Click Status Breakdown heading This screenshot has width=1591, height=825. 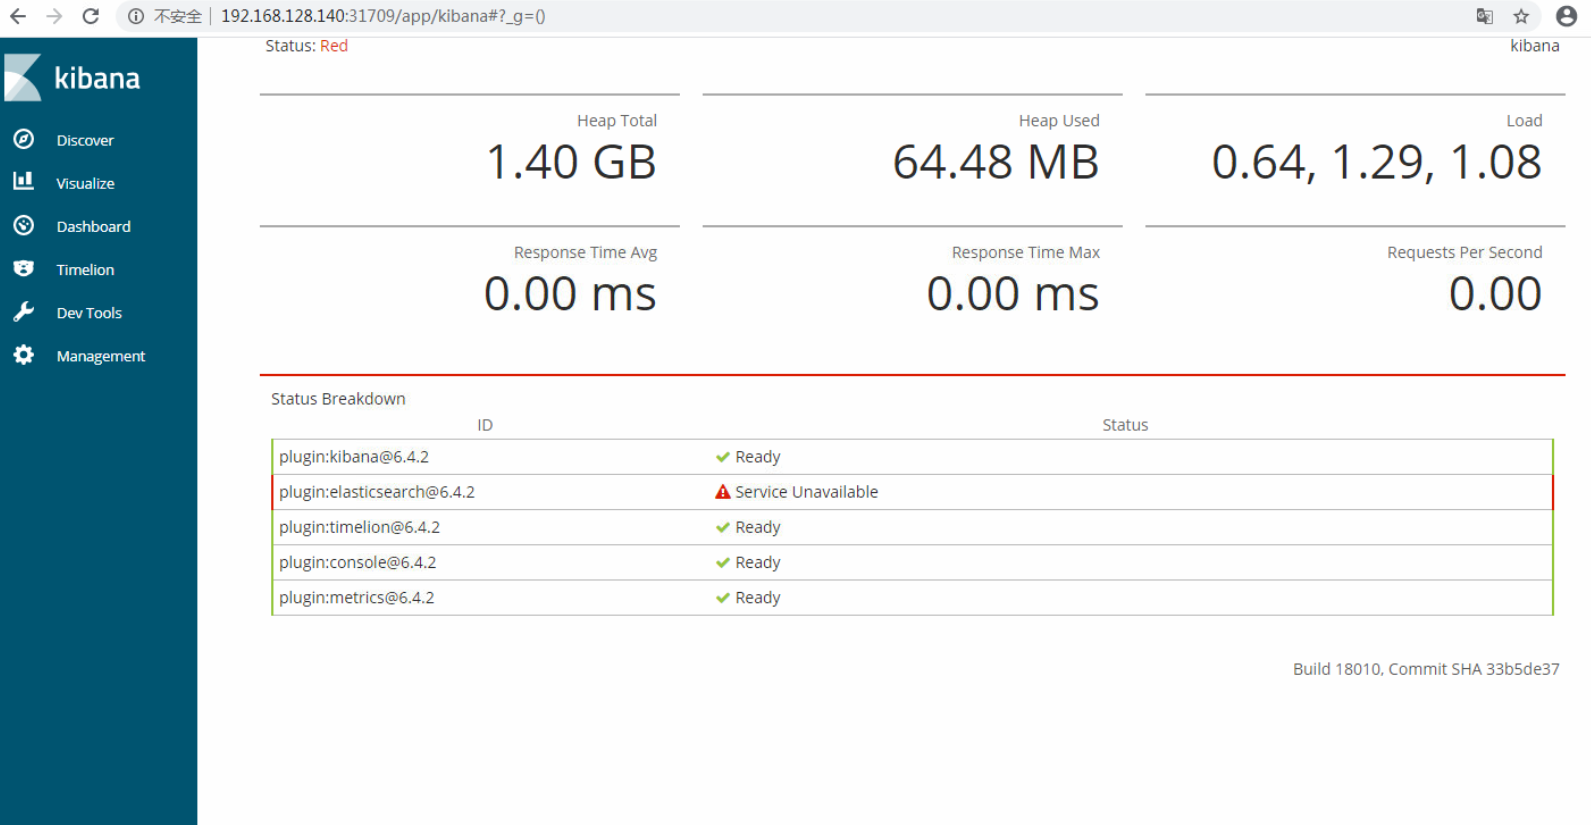point(338,398)
